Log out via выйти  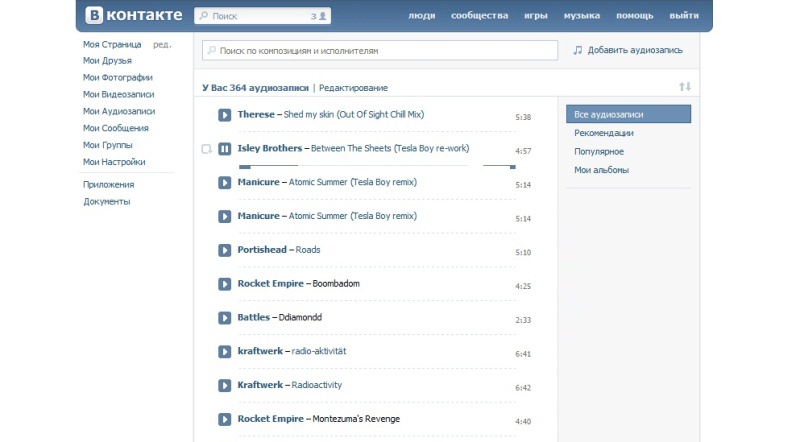(684, 15)
